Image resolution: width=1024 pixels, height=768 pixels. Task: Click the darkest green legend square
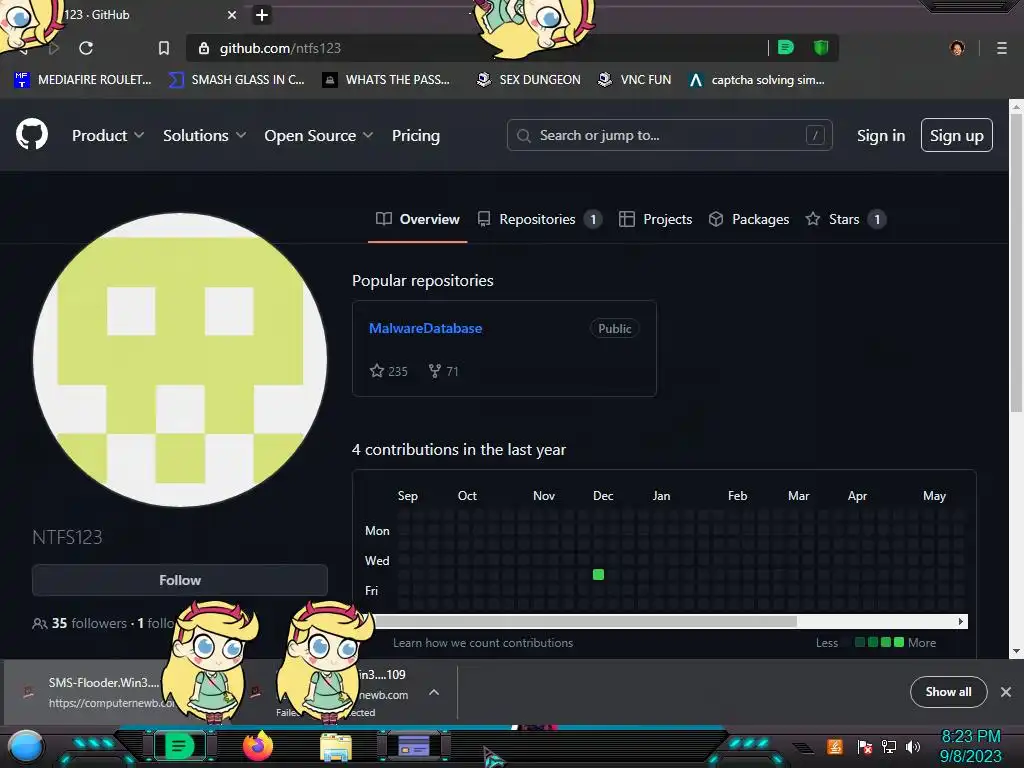pyautogui.click(x=860, y=643)
